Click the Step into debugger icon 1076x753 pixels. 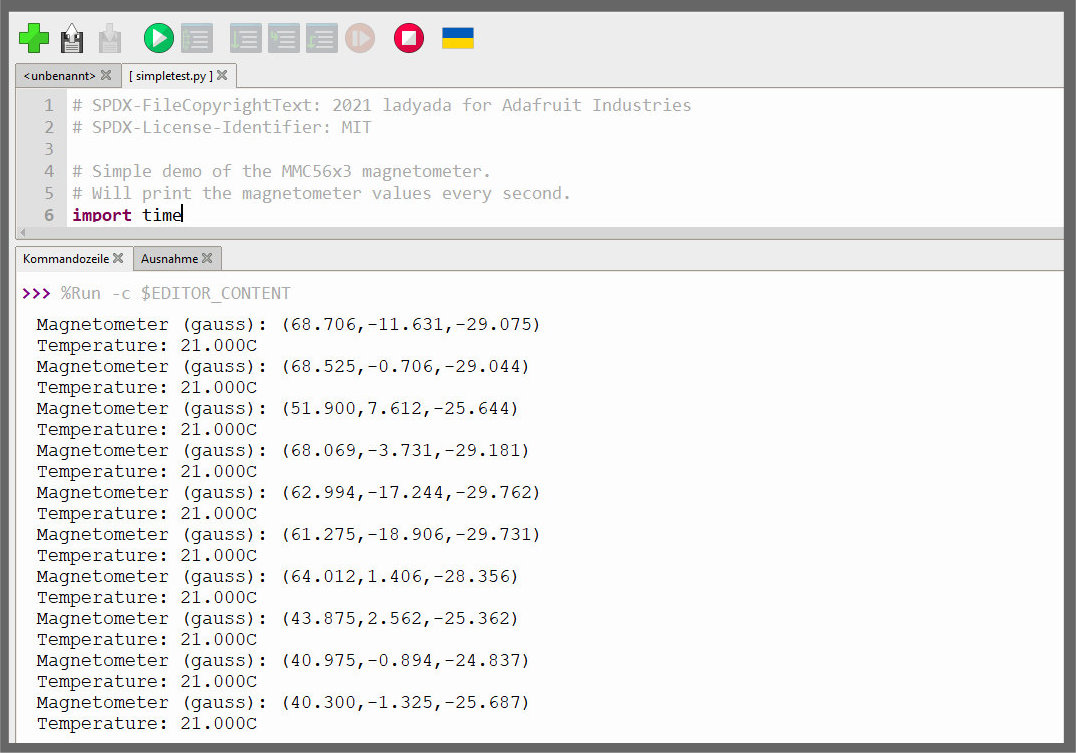283,39
